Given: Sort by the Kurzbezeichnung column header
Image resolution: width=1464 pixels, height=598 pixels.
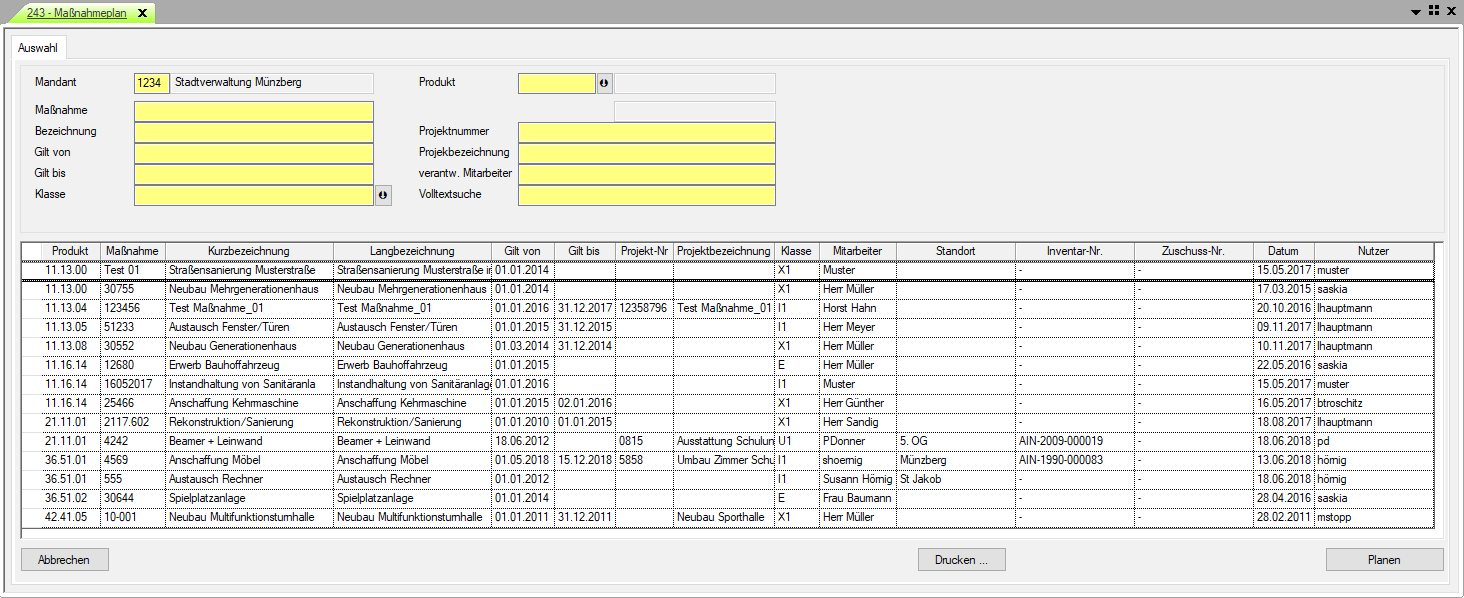Looking at the screenshot, I should (249, 251).
